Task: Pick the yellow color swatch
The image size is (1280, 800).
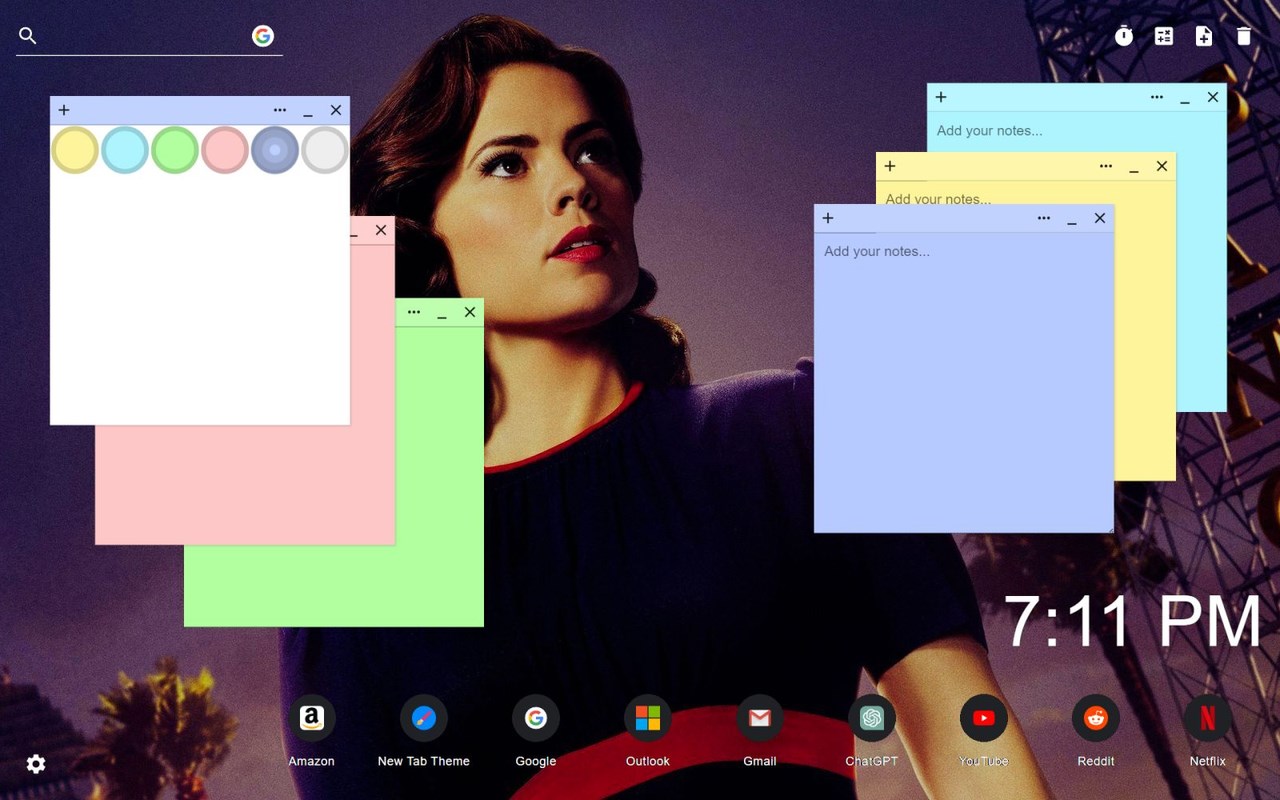Action: (75, 150)
